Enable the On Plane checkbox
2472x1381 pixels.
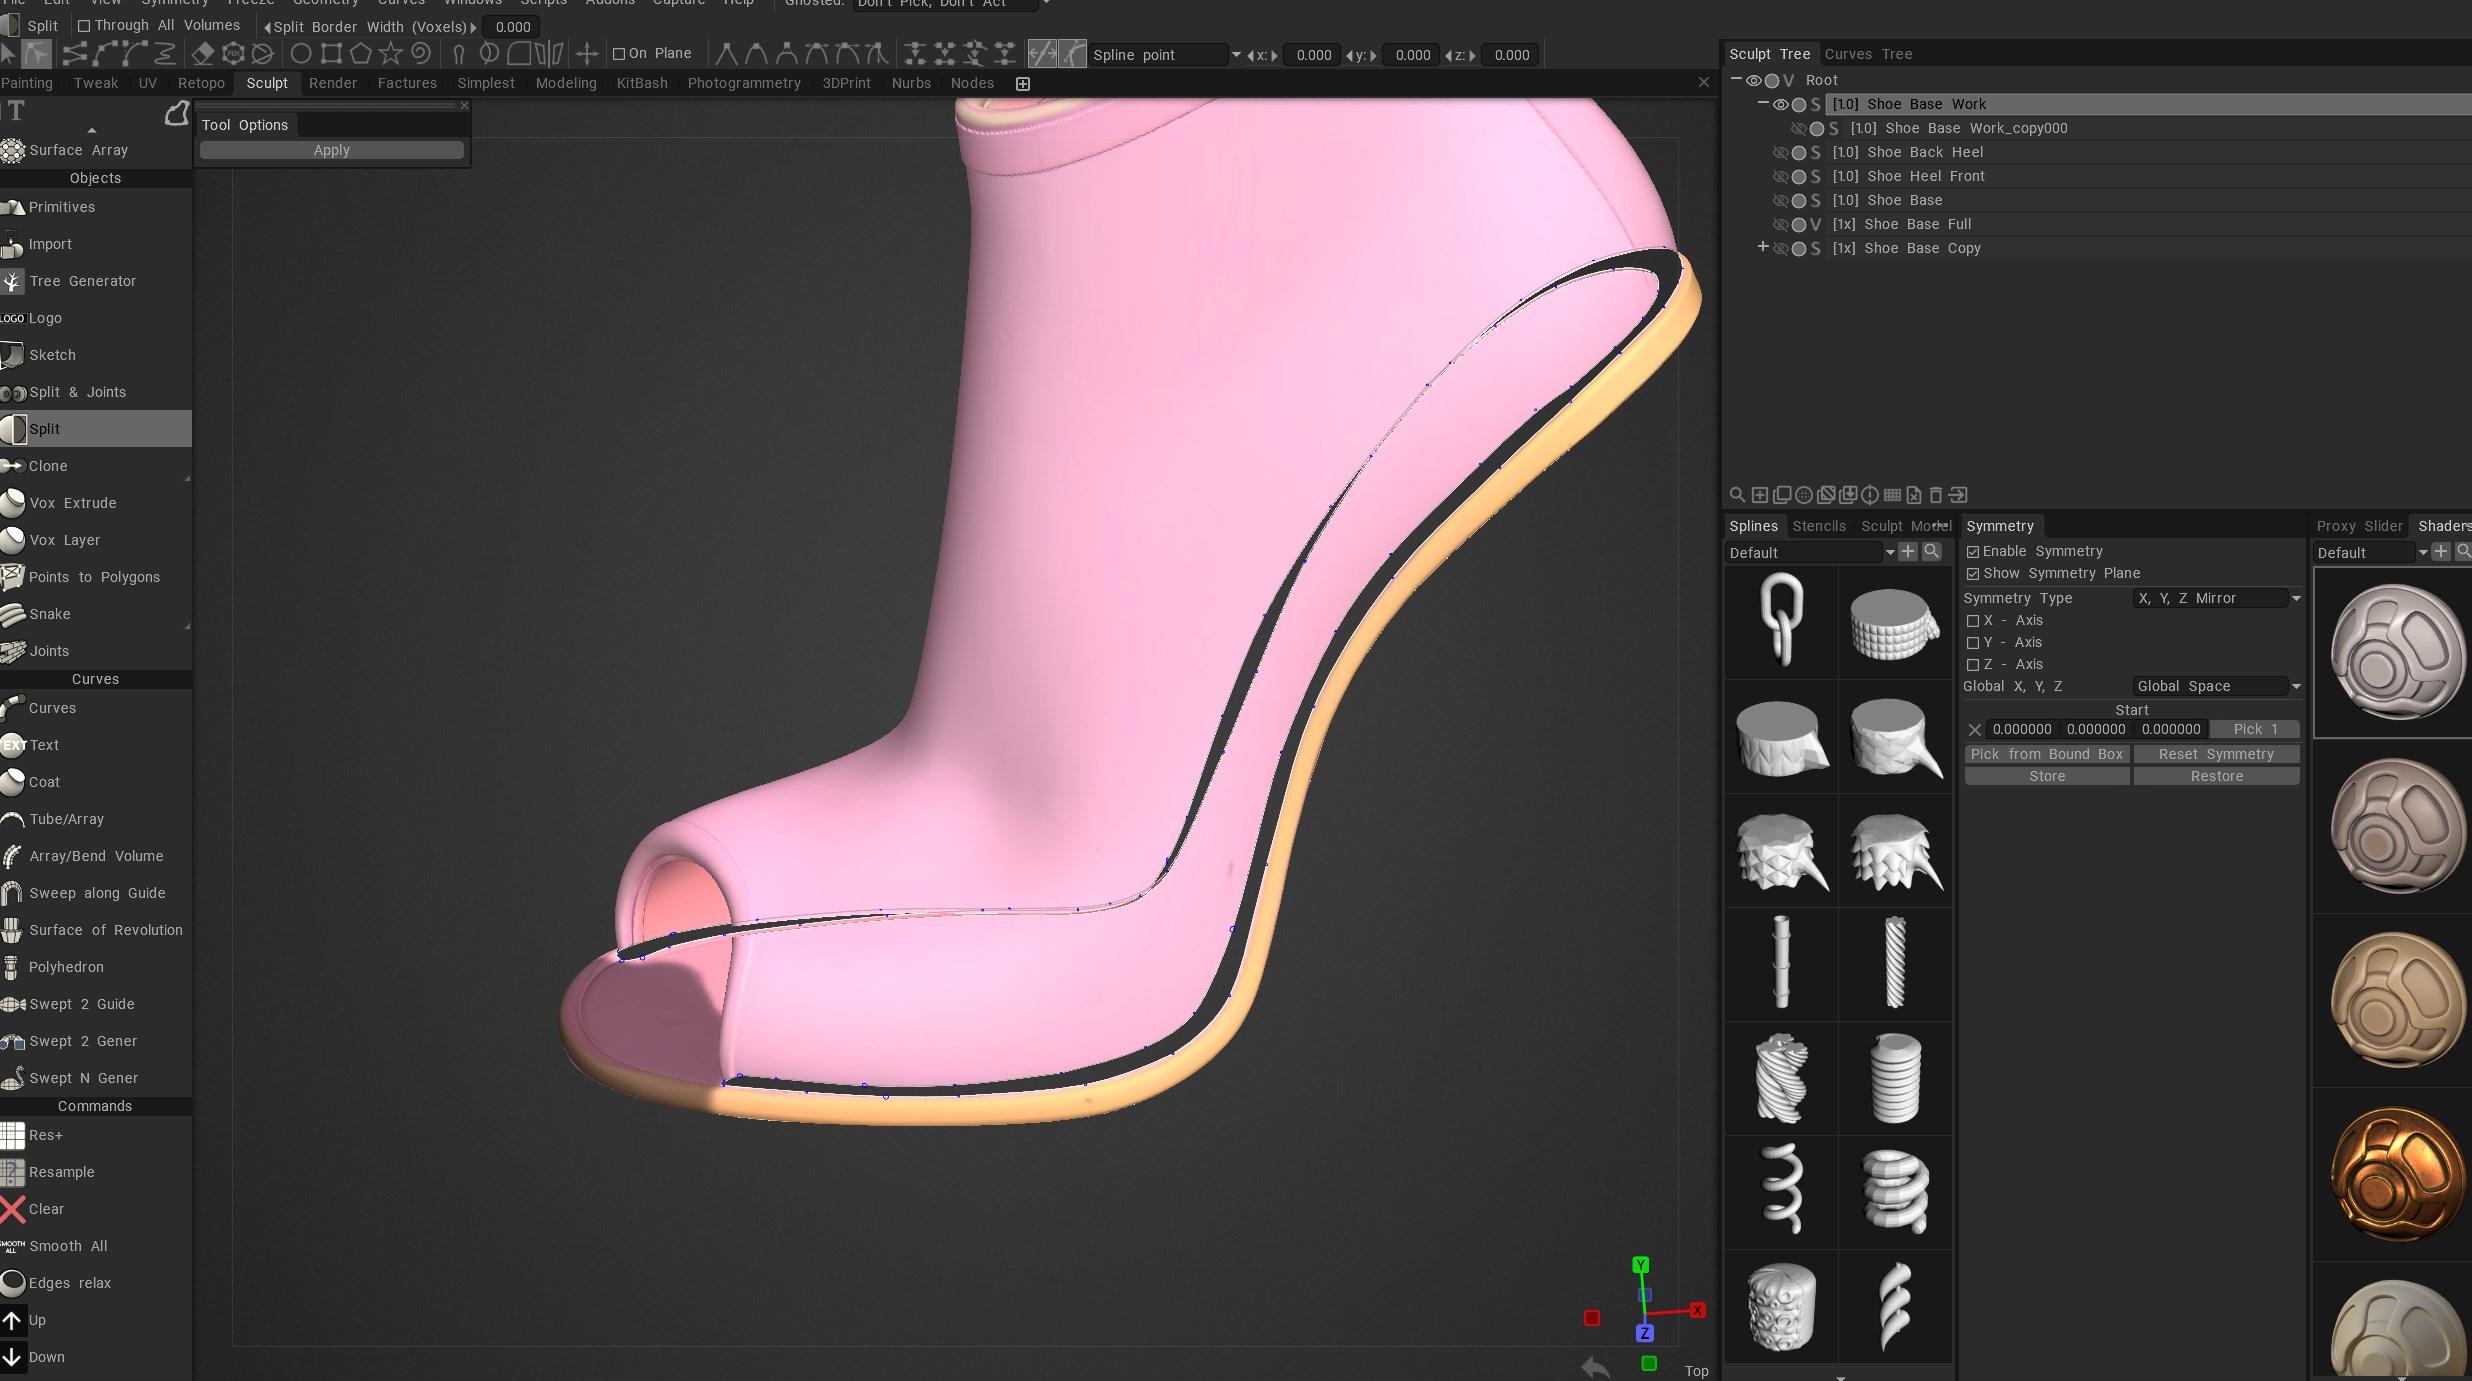coord(619,54)
